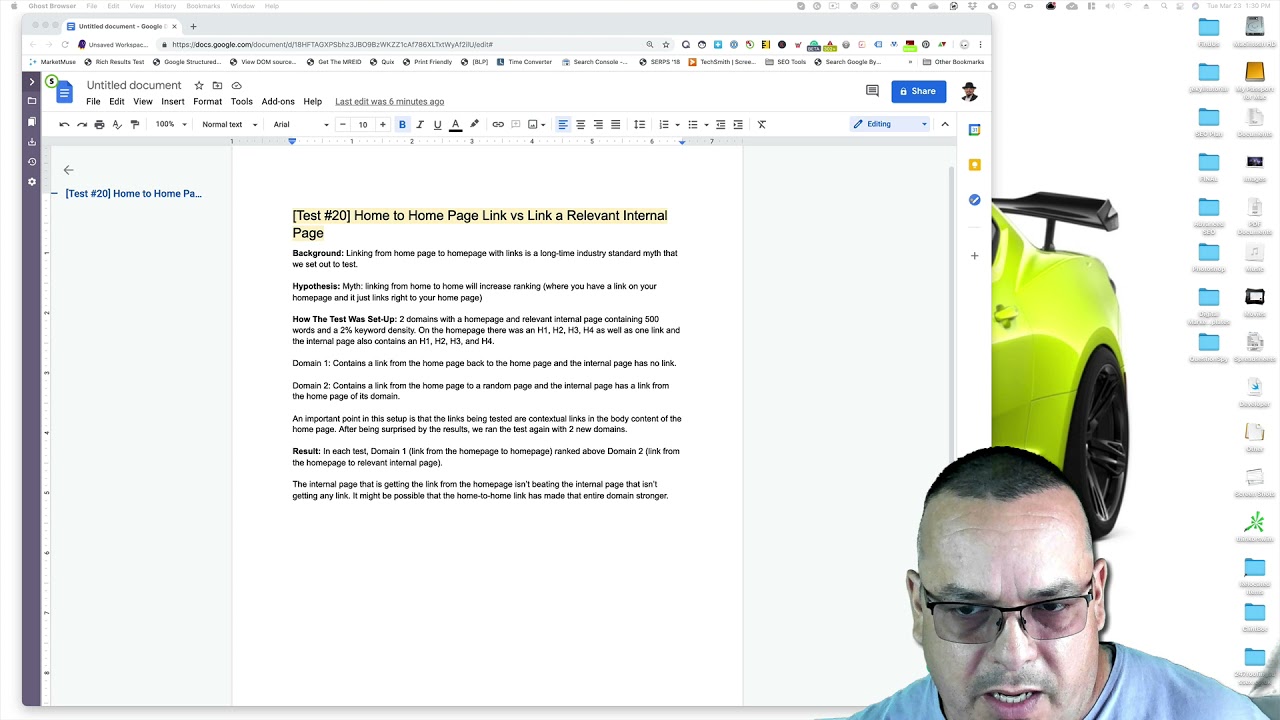1280x720 pixels.
Task: Click the Spelling and grammar check icon
Action: pos(117,124)
